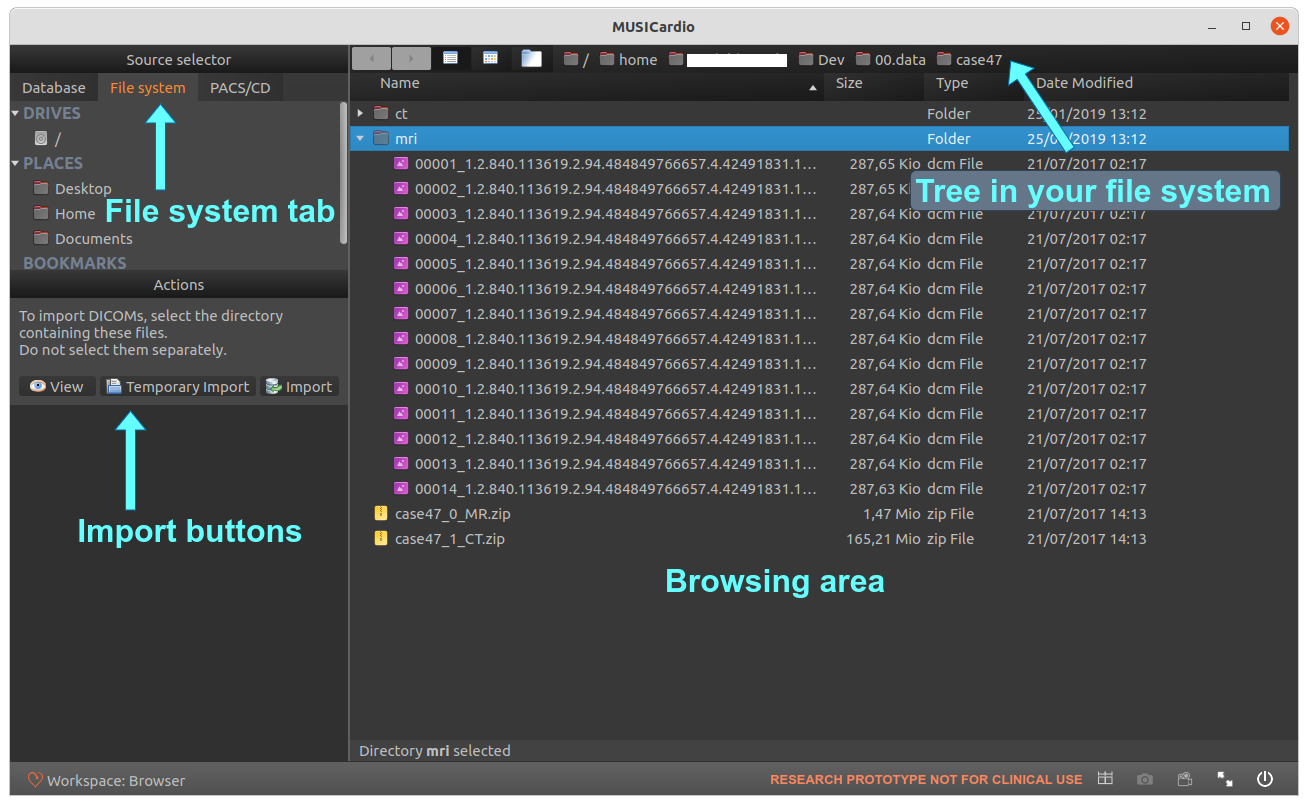
Task: Click the heart logo in status bar
Action: (35, 780)
